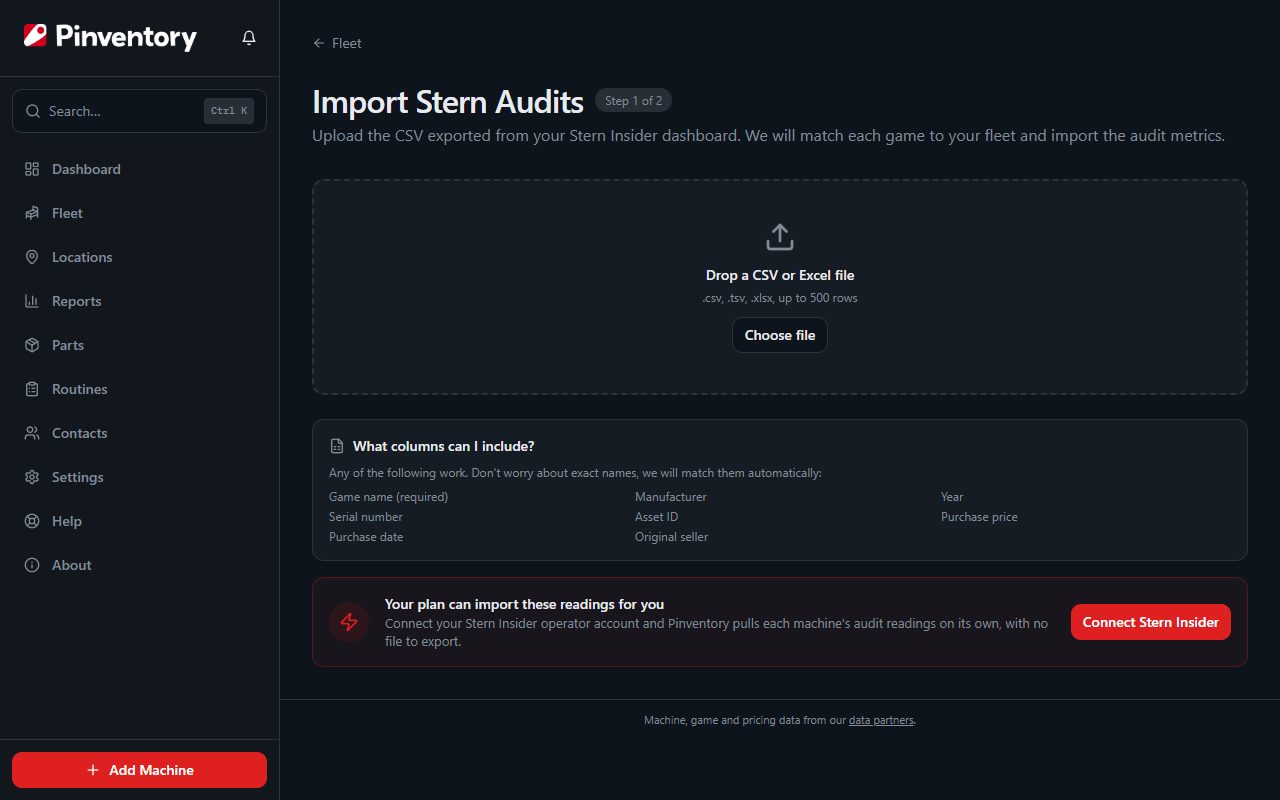Click the back arrow beside Fleet
The image size is (1280, 800).
[319, 43]
